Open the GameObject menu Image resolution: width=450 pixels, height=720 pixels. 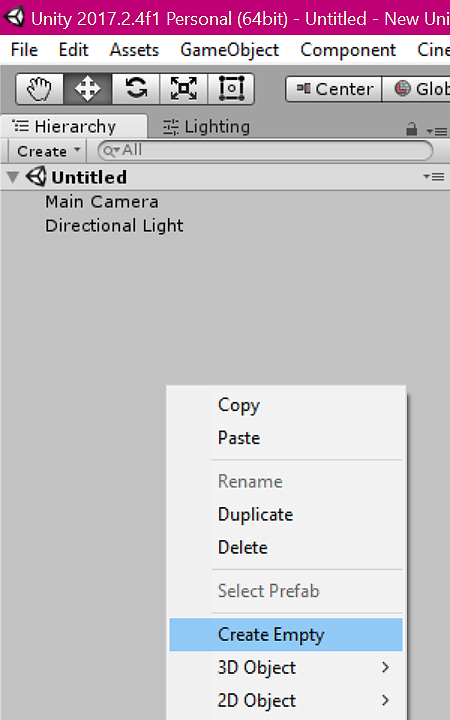pyautogui.click(x=230, y=50)
